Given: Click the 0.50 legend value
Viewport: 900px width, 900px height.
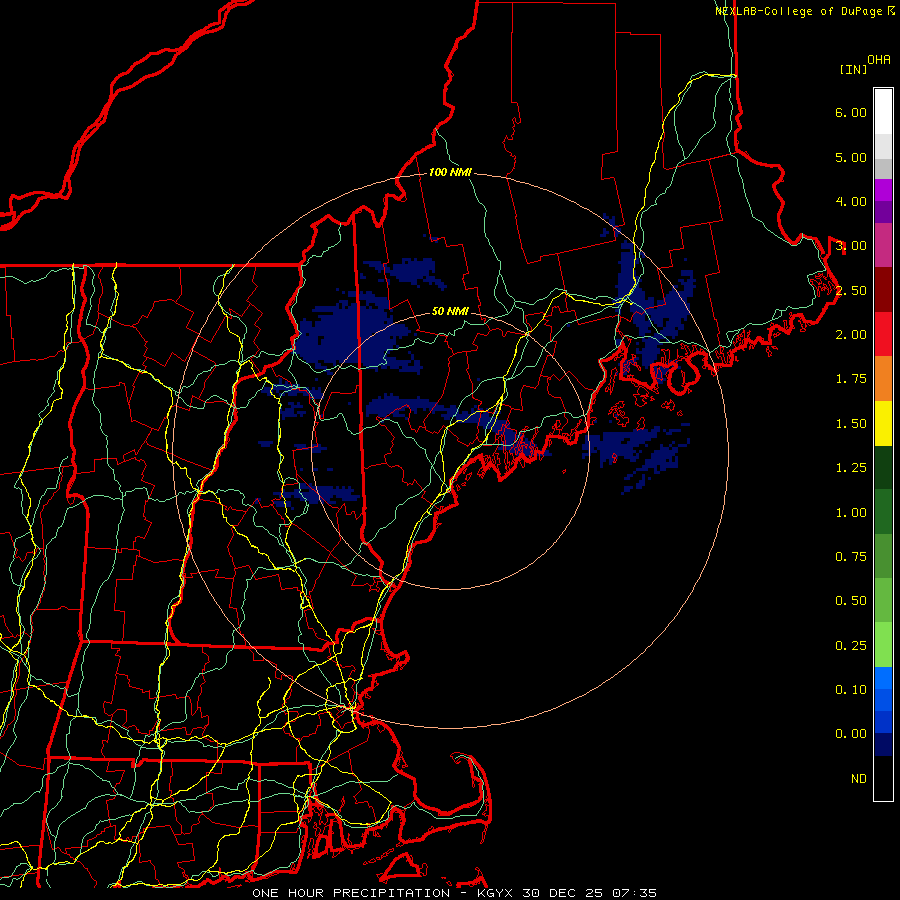Looking at the screenshot, I should pyautogui.click(x=851, y=601).
